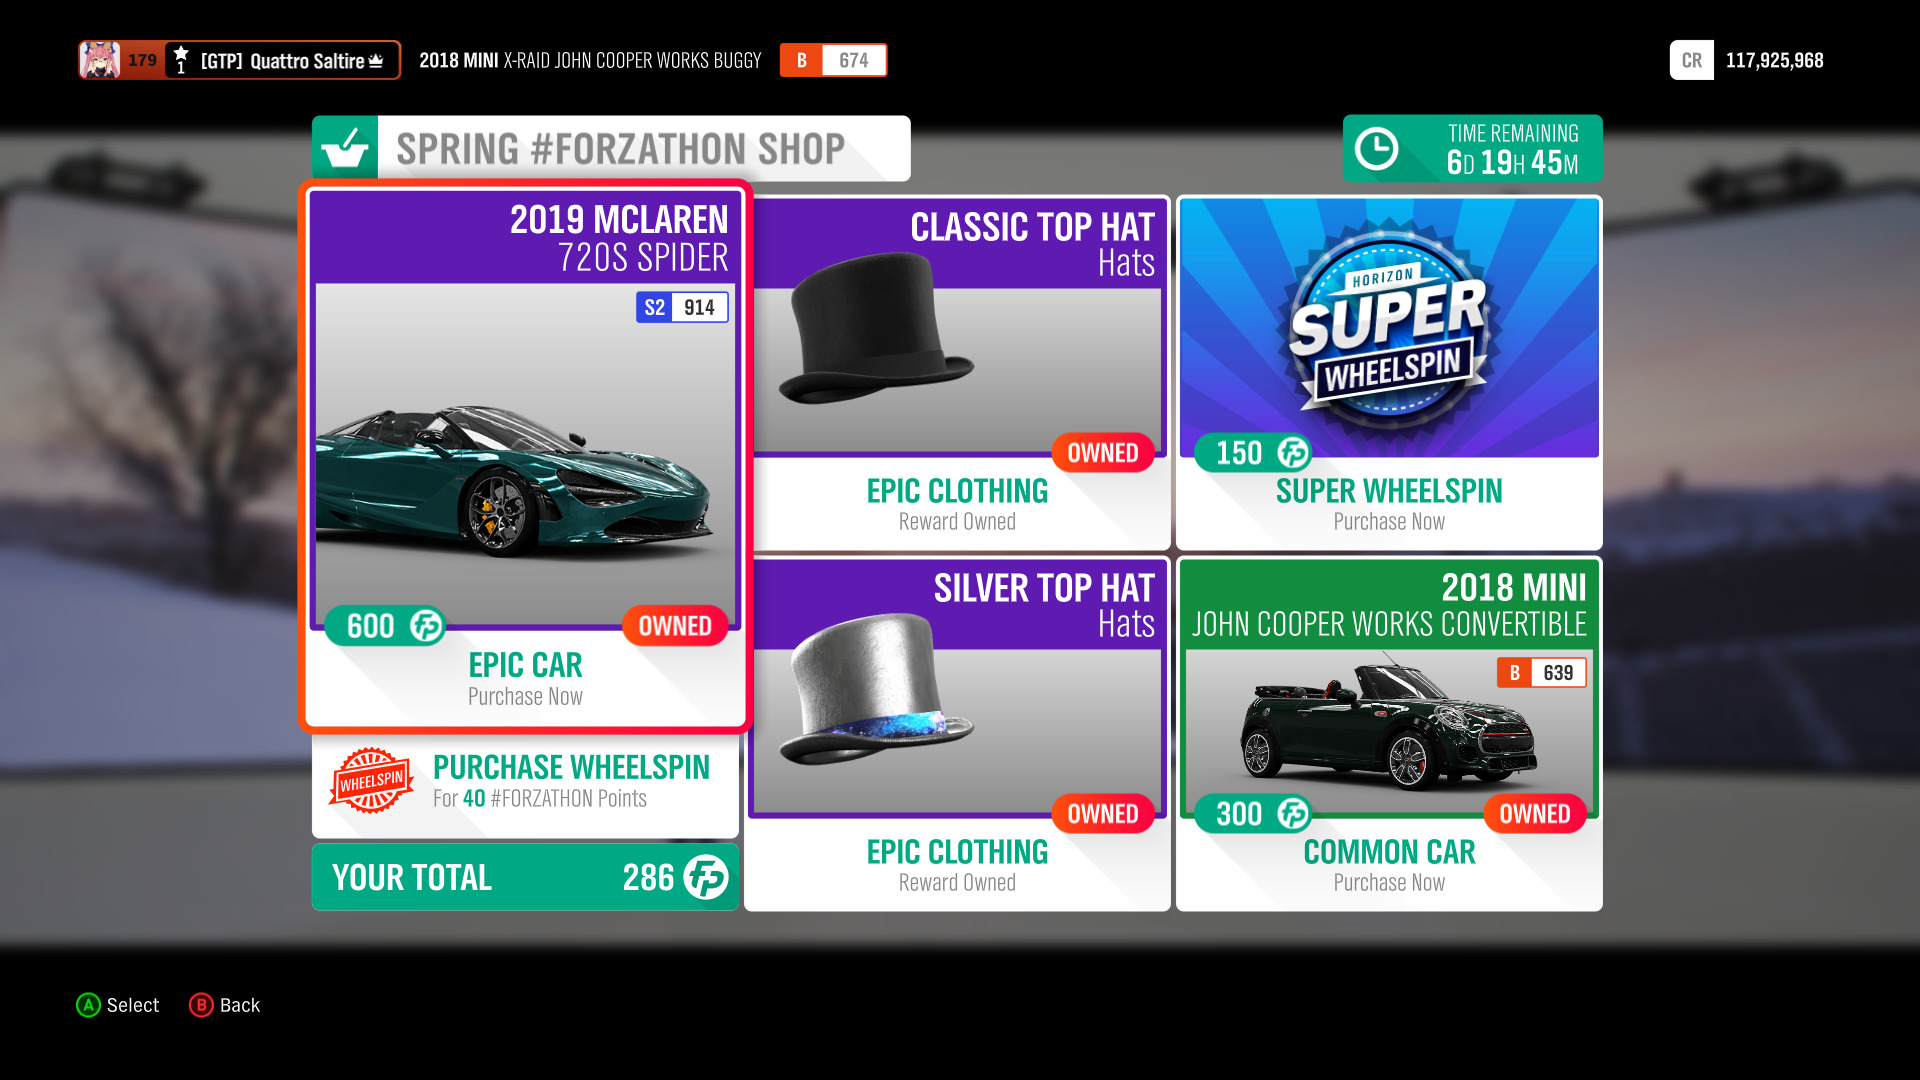Image resolution: width=1920 pixels, height=1080 pixels.
Task: Click the clock icon in Time Remaining
Action: [x=1376, y=149]
